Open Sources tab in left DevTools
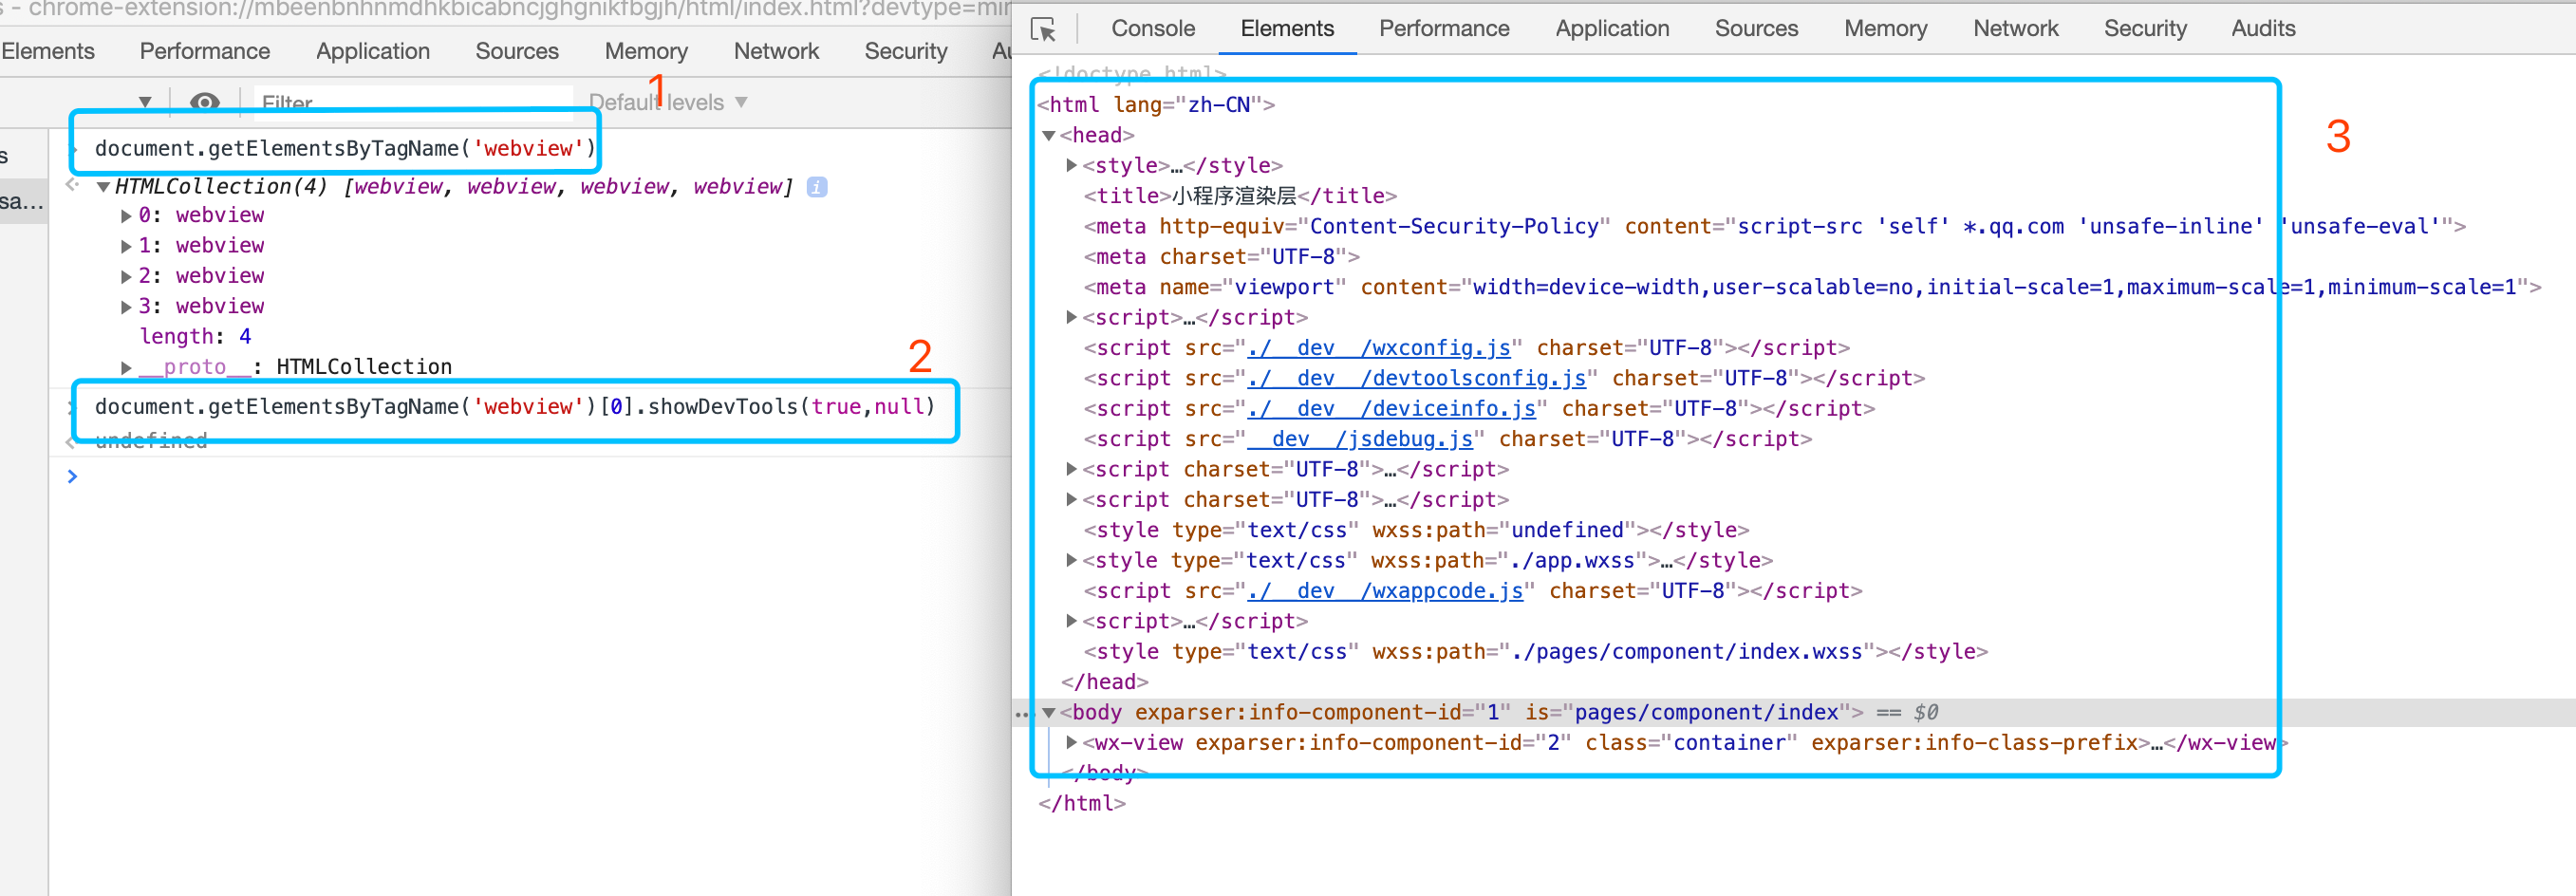This screenshot has height=896, width=2576. [517, 51]
